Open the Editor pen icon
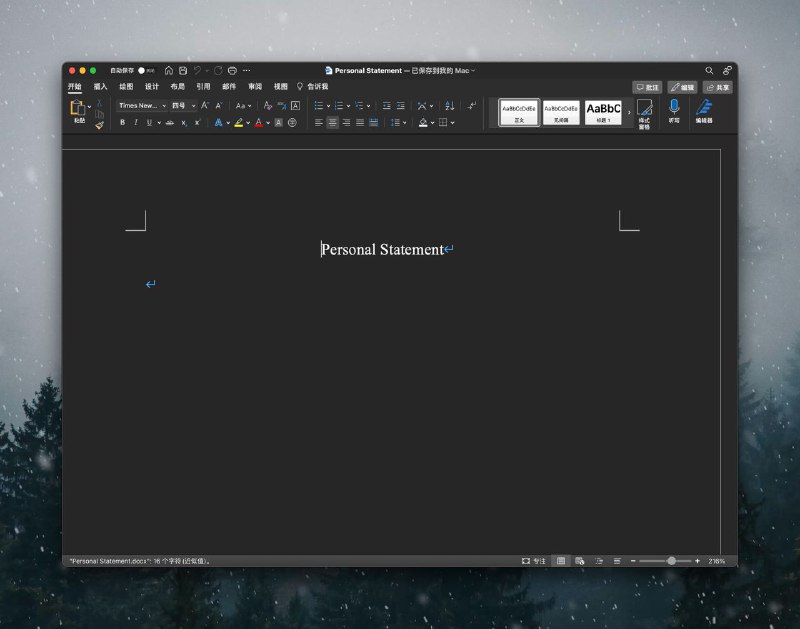Screen dimensions: 800x629 704,106
